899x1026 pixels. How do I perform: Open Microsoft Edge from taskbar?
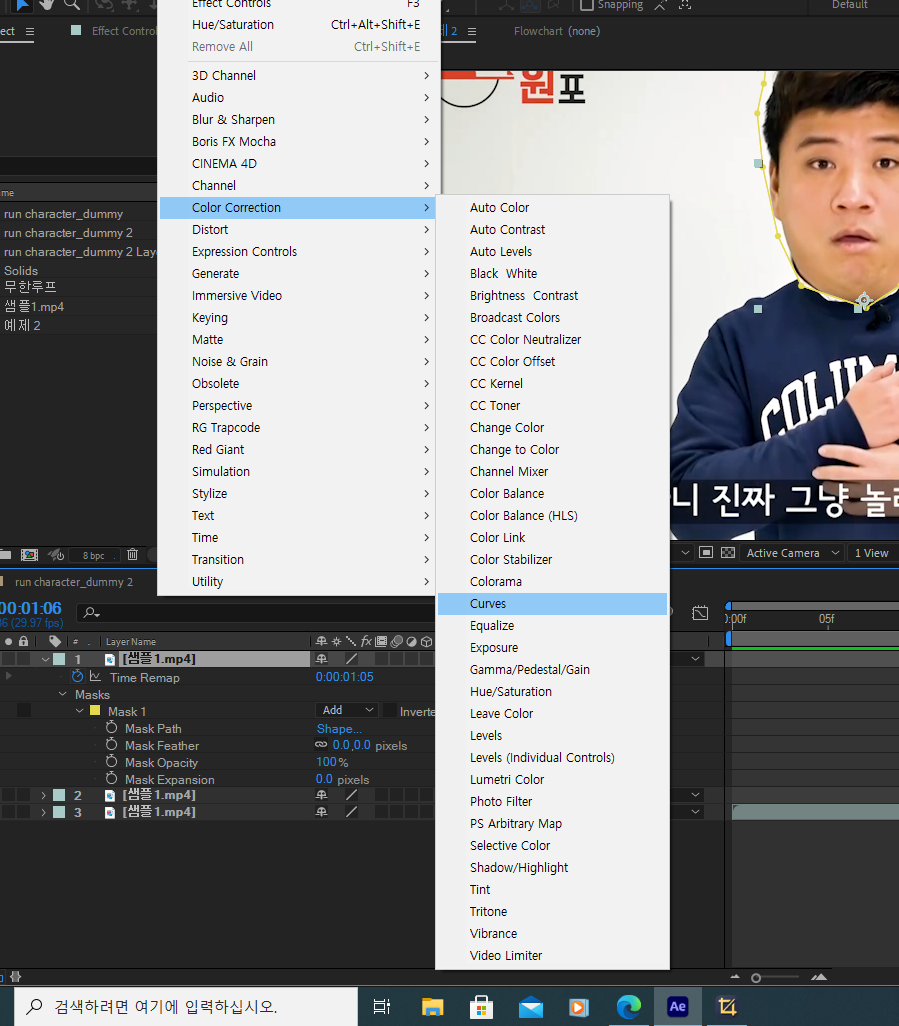[628, 1006]
